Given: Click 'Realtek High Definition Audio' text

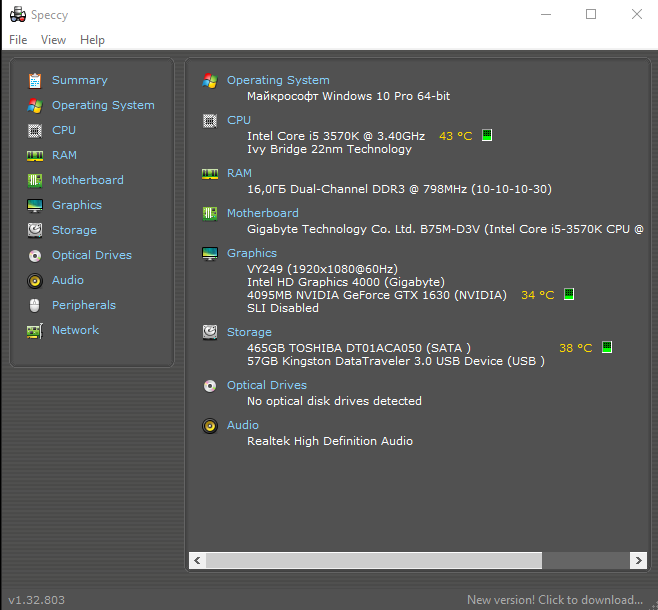Looking at the screenshot, I should tap(330, 441).
